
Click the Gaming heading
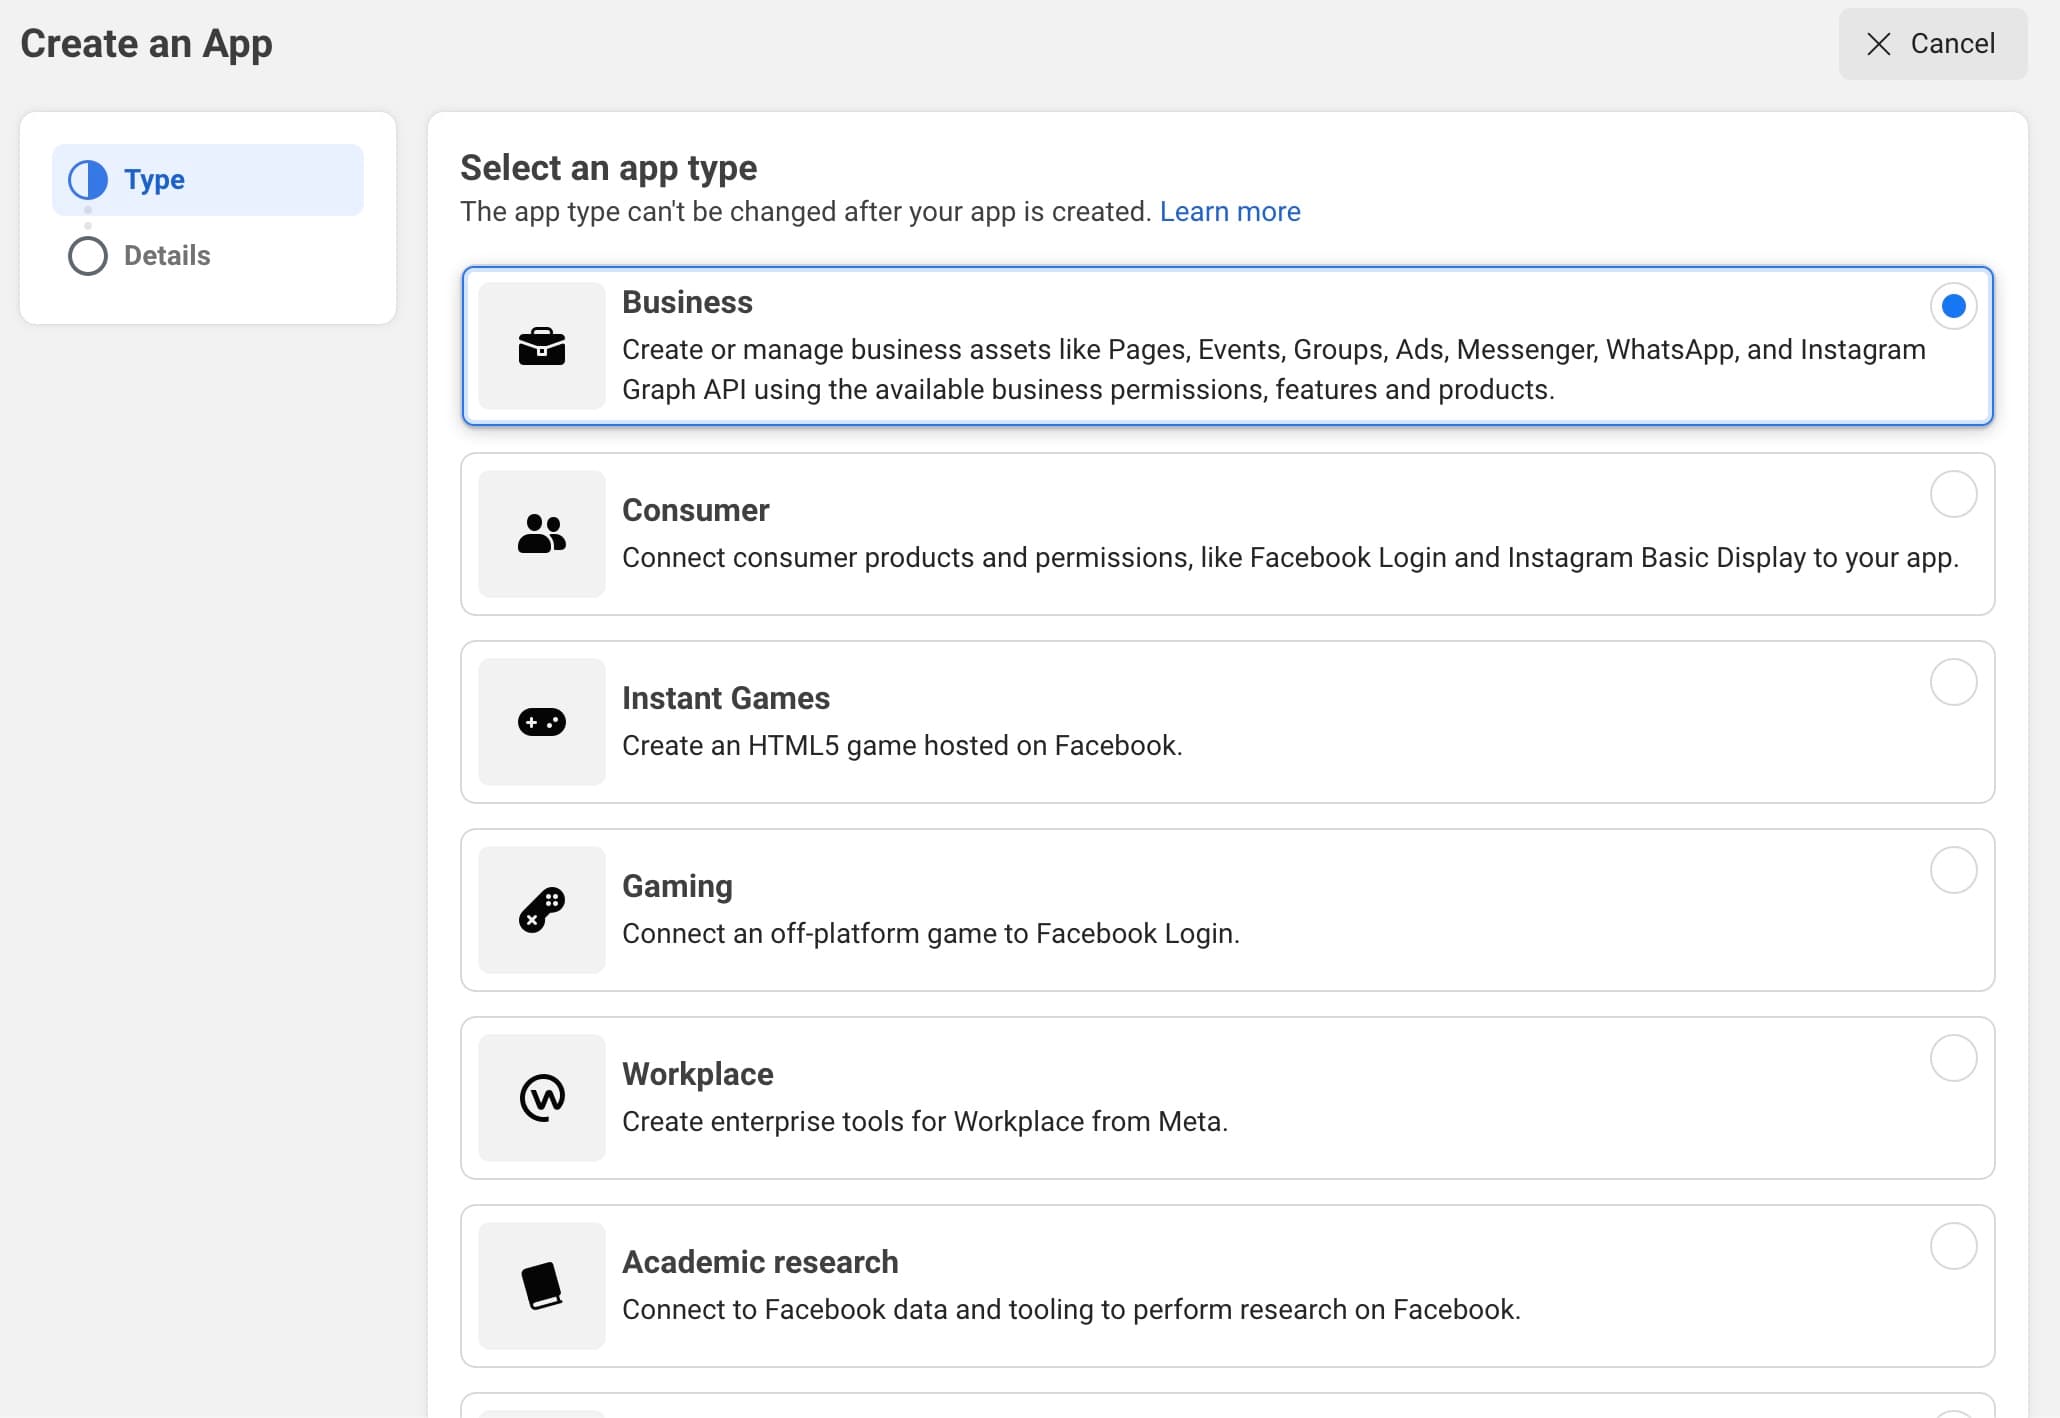[677, 886]
